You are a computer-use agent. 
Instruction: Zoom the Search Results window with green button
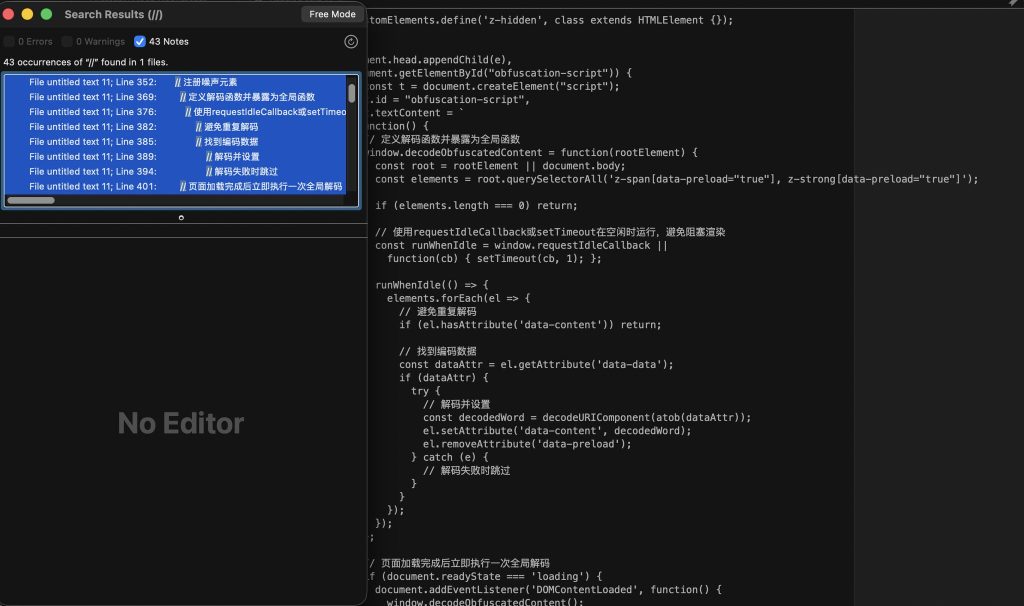[x=46, y=14]
